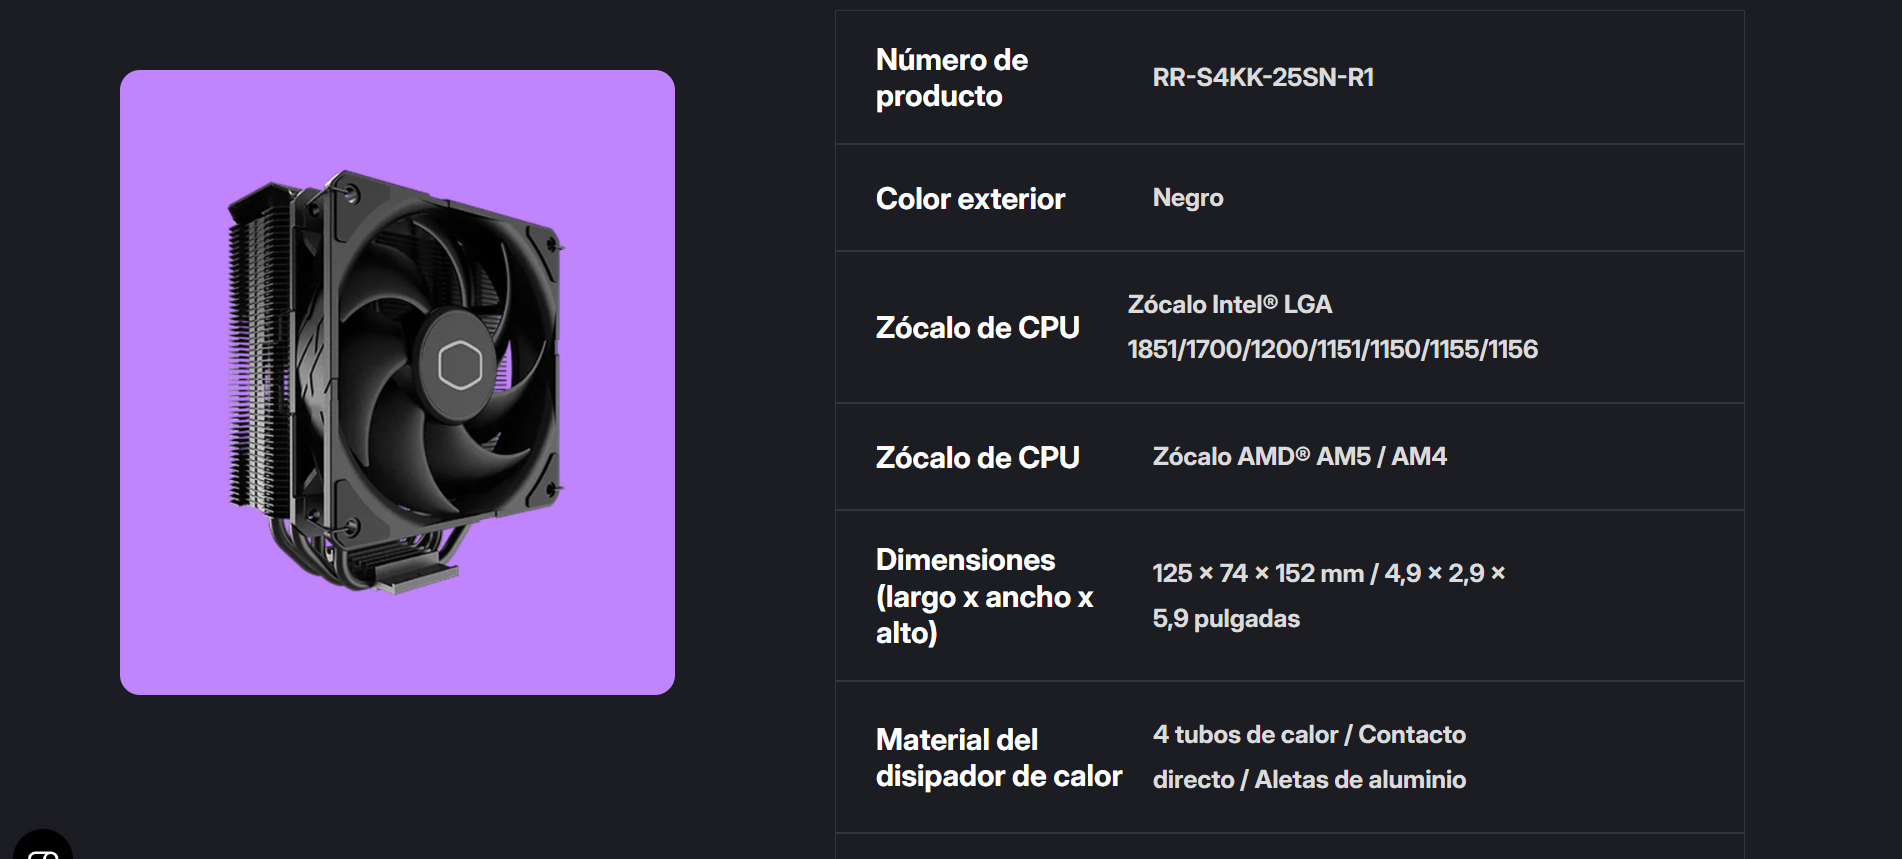The image size is (1902, 859).
Task: Select the 125 × 74 × 152 mm text
Action: (x=1258, y=573)
